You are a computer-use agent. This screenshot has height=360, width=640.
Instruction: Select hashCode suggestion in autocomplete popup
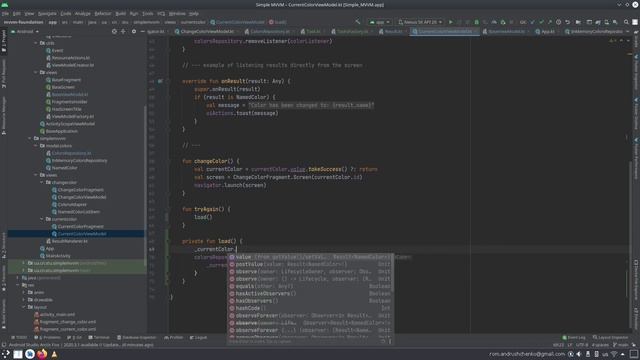coord(310,308)
